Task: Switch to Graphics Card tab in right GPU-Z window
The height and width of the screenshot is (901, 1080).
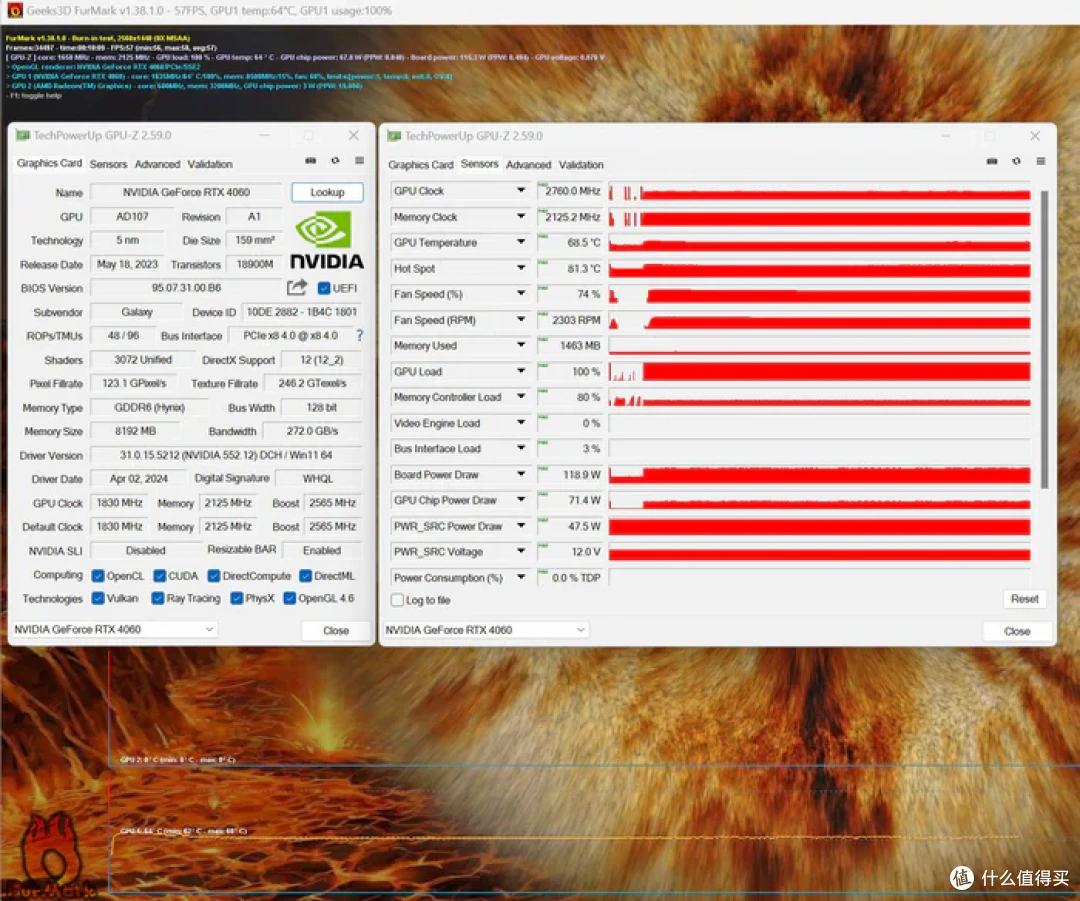Action: [x=421, y=165]
